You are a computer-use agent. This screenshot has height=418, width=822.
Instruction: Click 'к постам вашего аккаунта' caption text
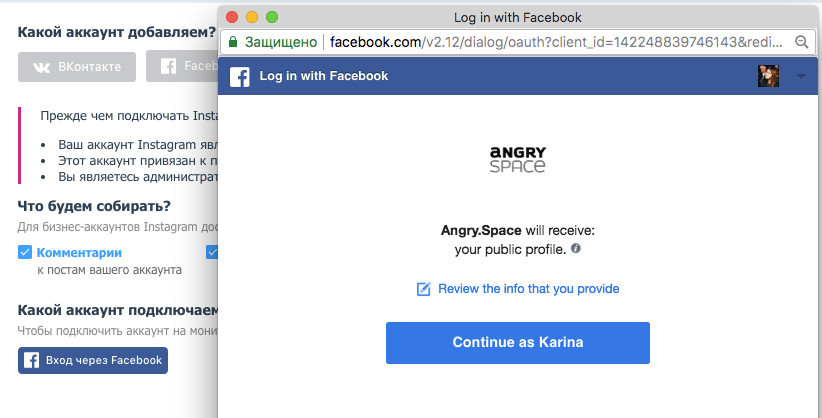pos(110,270)
